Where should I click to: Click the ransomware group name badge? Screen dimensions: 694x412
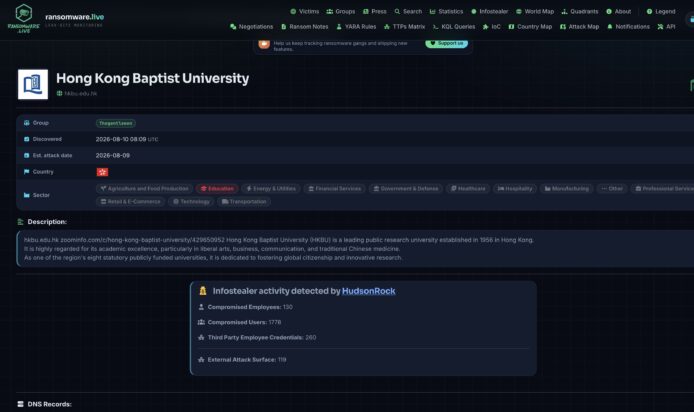pos(116,123)
